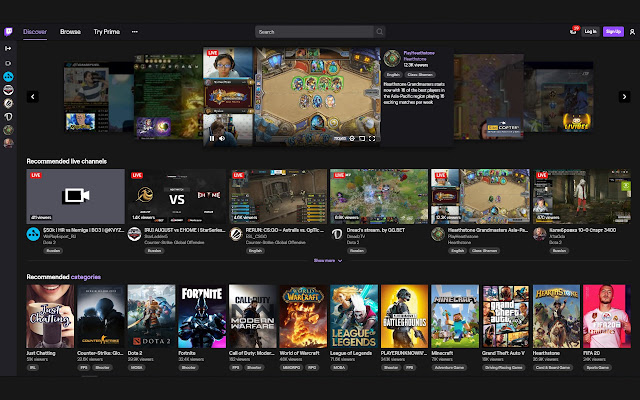Screen dimensions: 640x400
Task: Open the Counter-Strike category cover
Action: pyautogui.click(x=101, y=316)
